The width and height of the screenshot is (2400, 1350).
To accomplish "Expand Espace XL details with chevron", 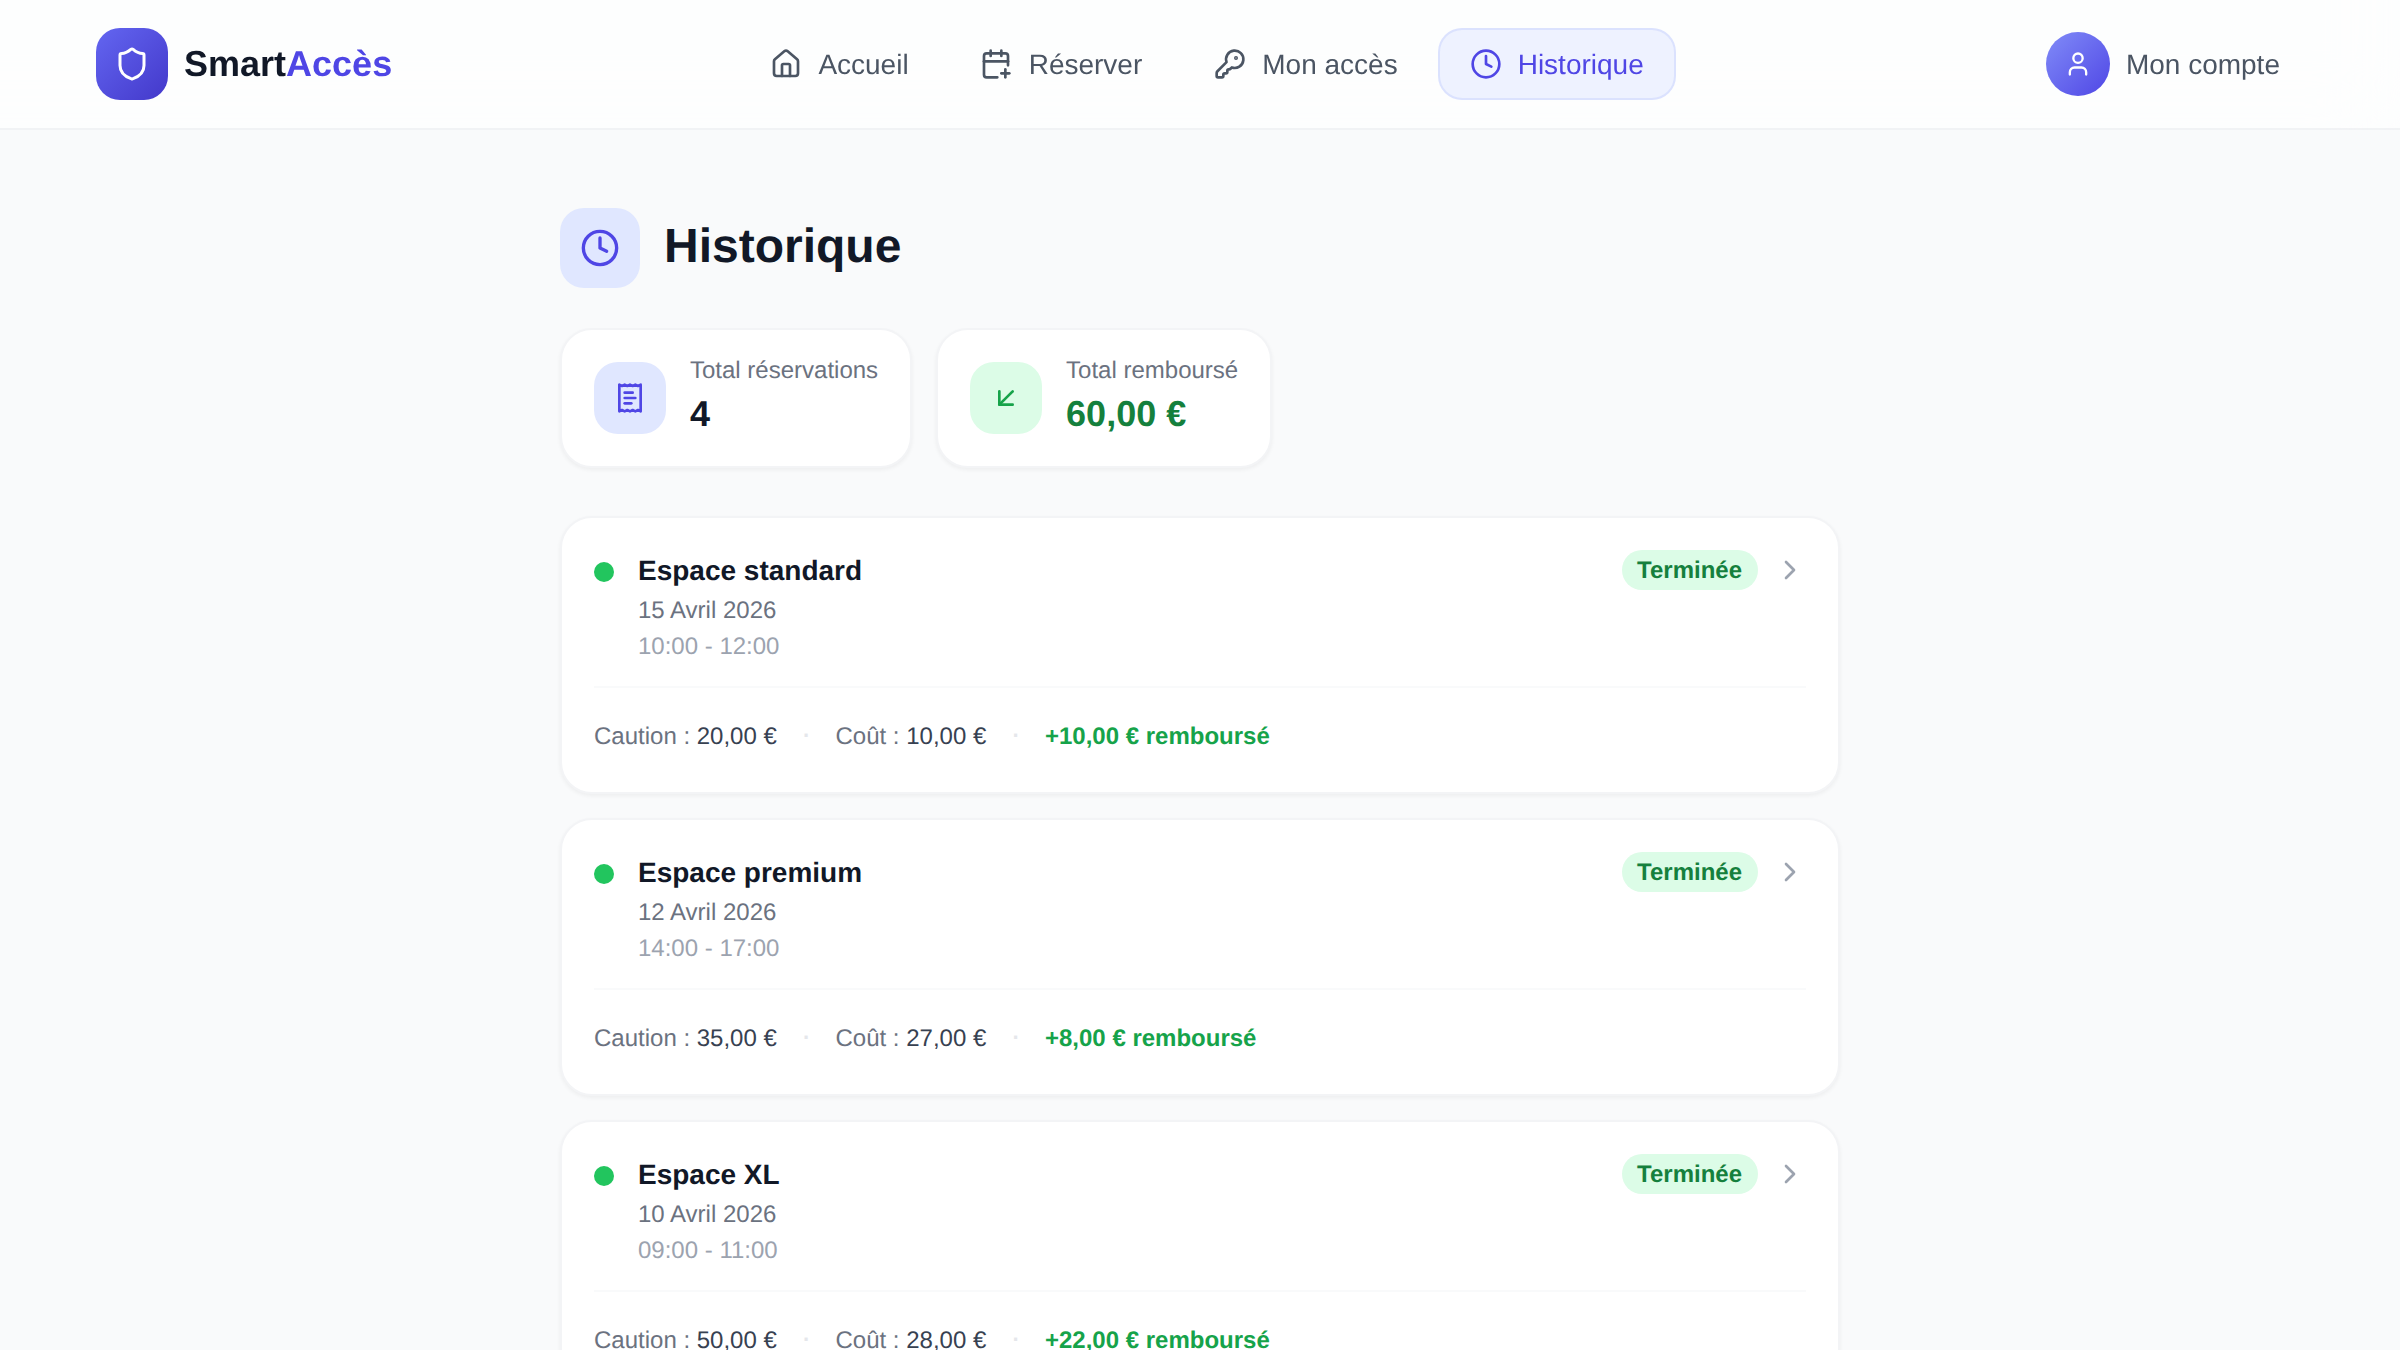I will tap(1790, 1174).
